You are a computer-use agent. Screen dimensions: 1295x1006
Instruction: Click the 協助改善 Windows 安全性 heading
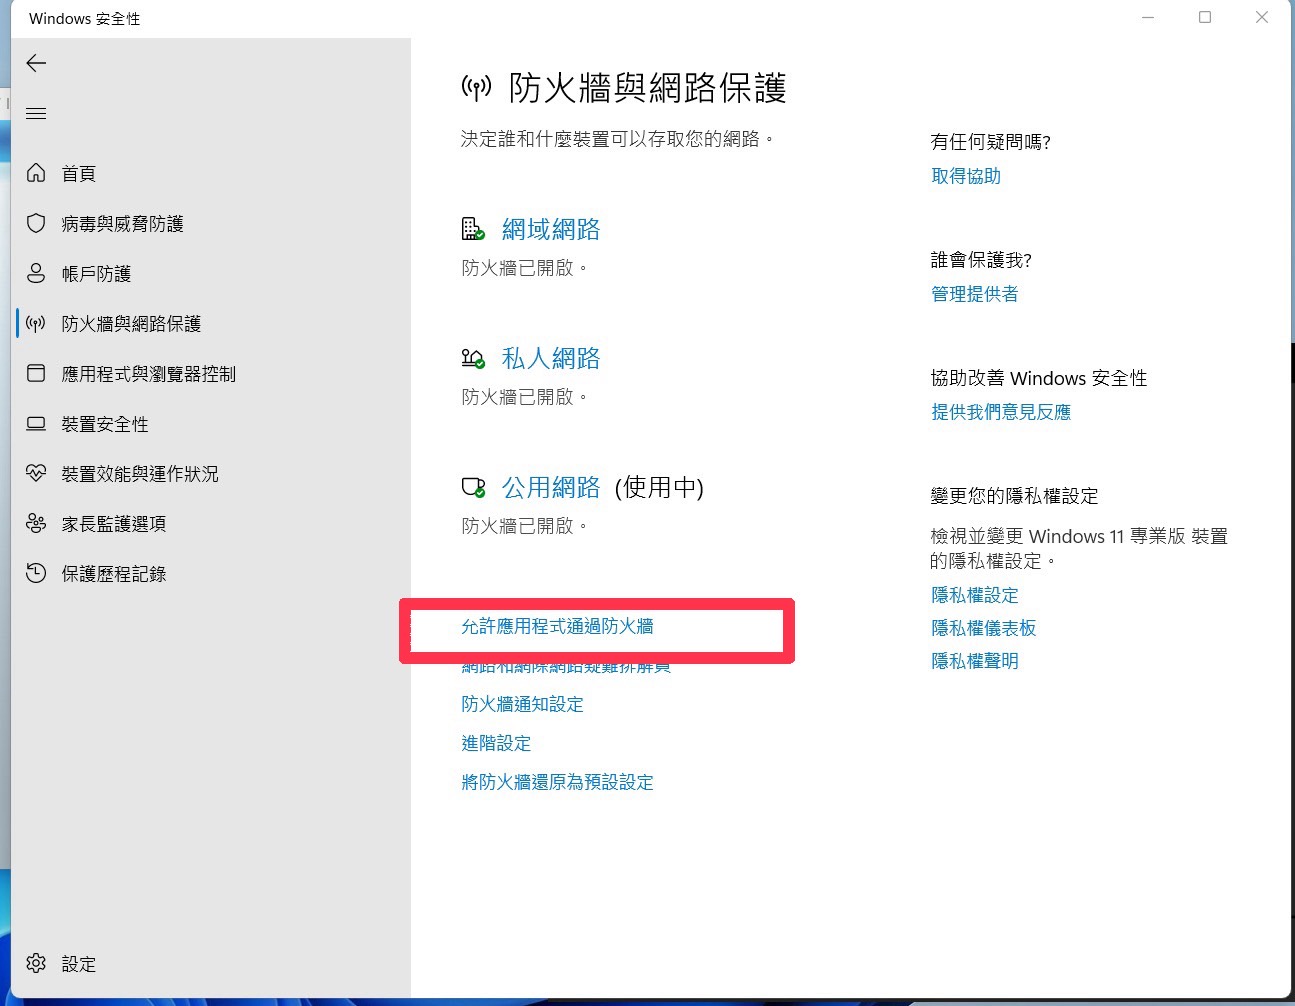point(1039,378)
